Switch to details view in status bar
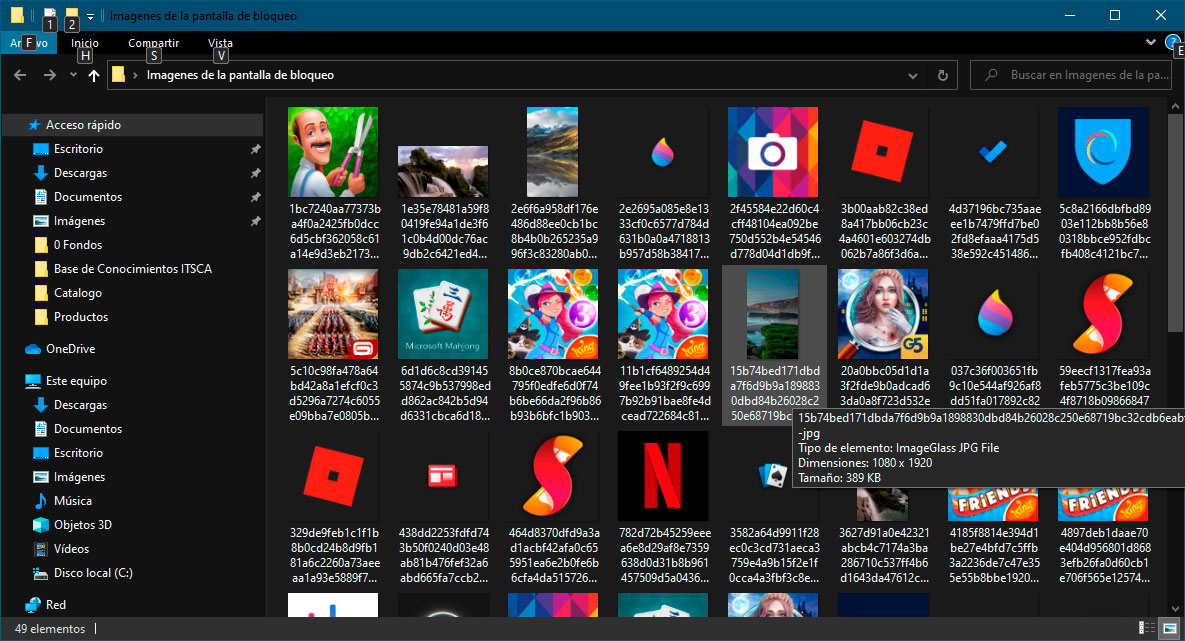Viewport: 1185px width, 641px height. click(1146, 628)
